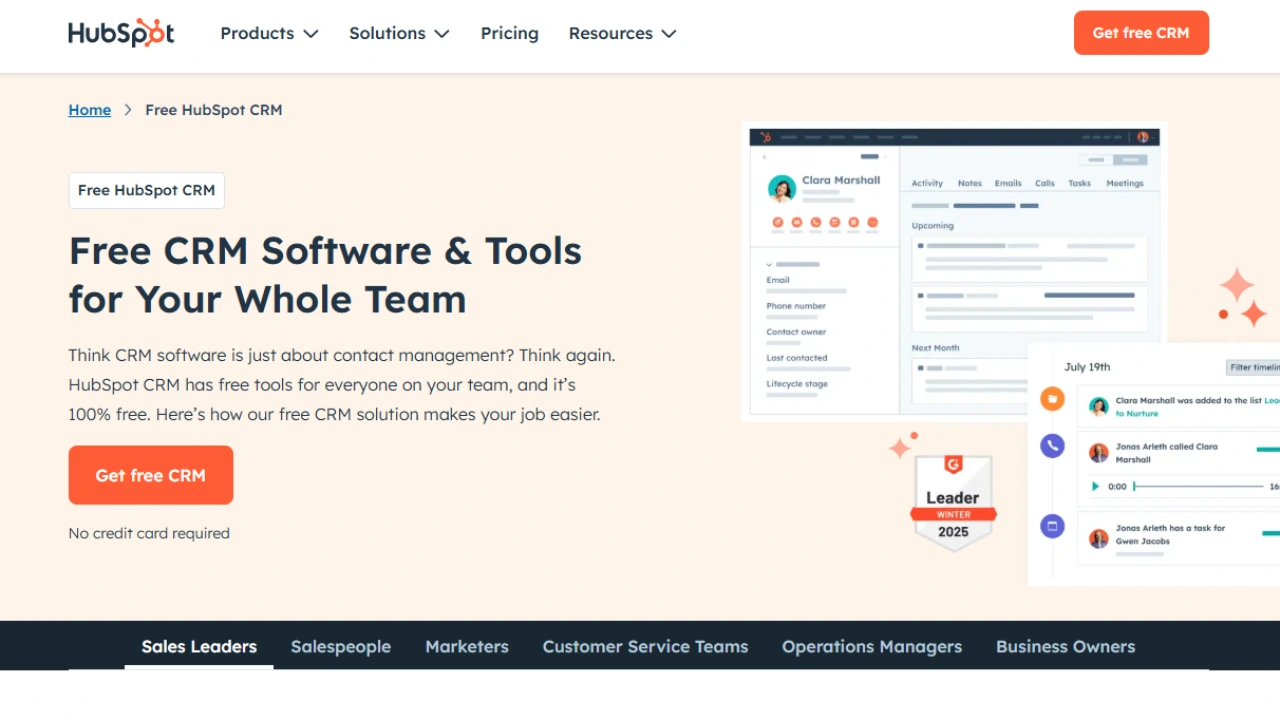Click the call recording progress slider

[x=1197, y=486]
